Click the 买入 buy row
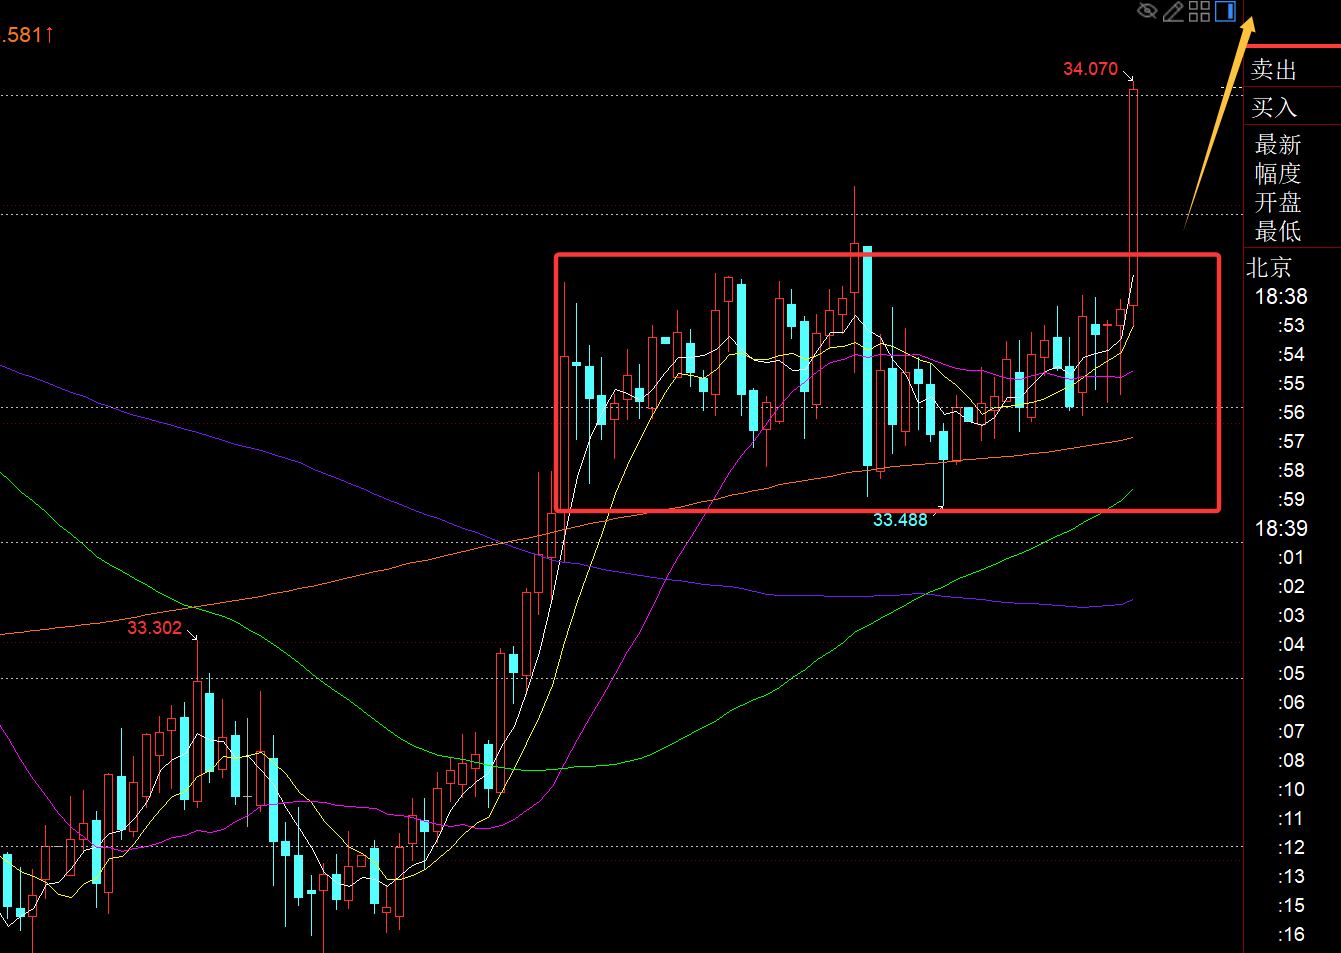 point(1292,107)
